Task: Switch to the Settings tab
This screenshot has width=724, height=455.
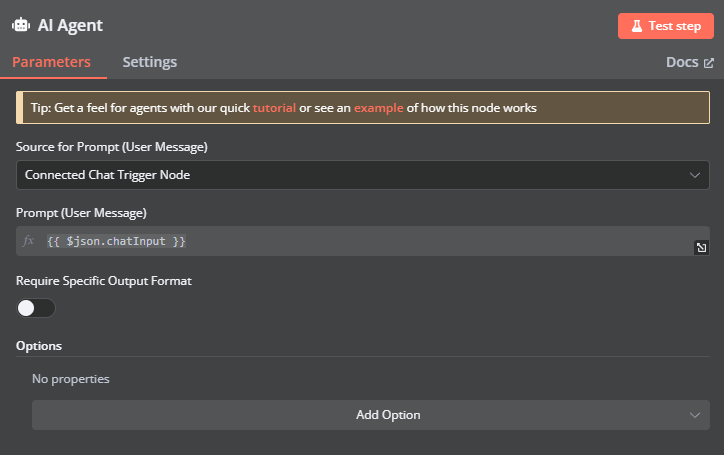Action: (x=150, y=62)
